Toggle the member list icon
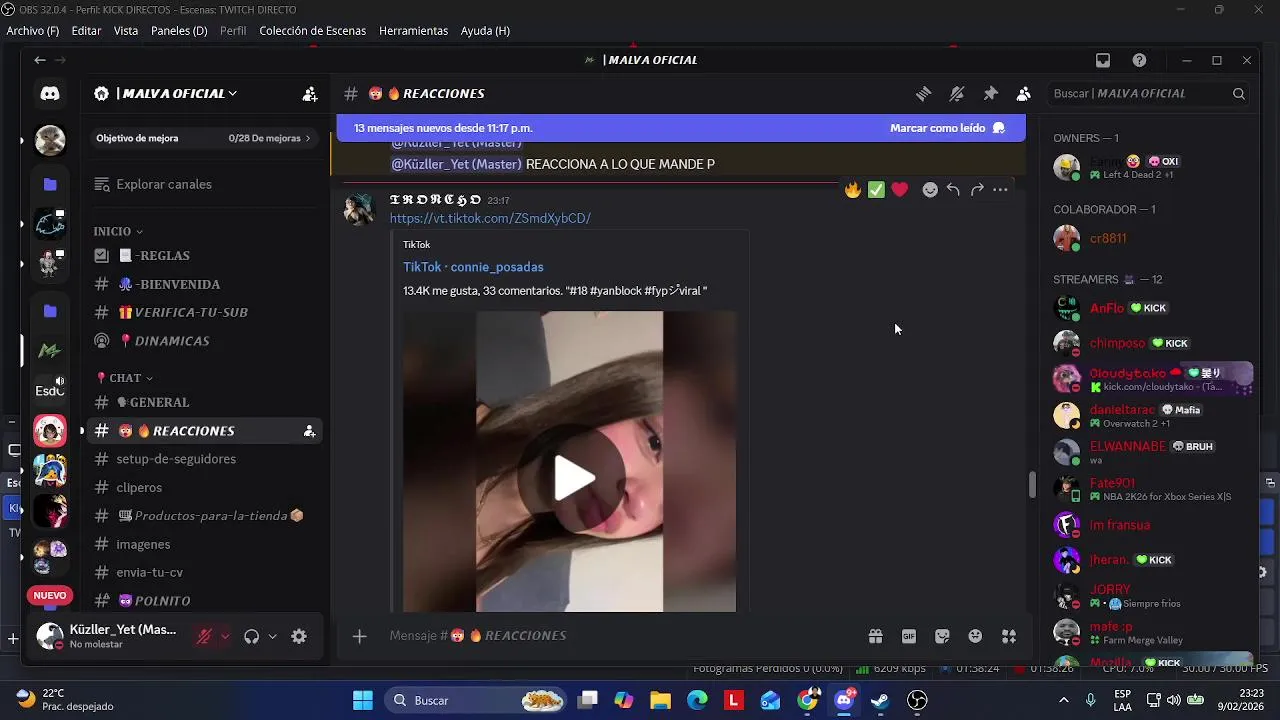This screenshot has height=720, width=1280. [x=1023, y=93]
